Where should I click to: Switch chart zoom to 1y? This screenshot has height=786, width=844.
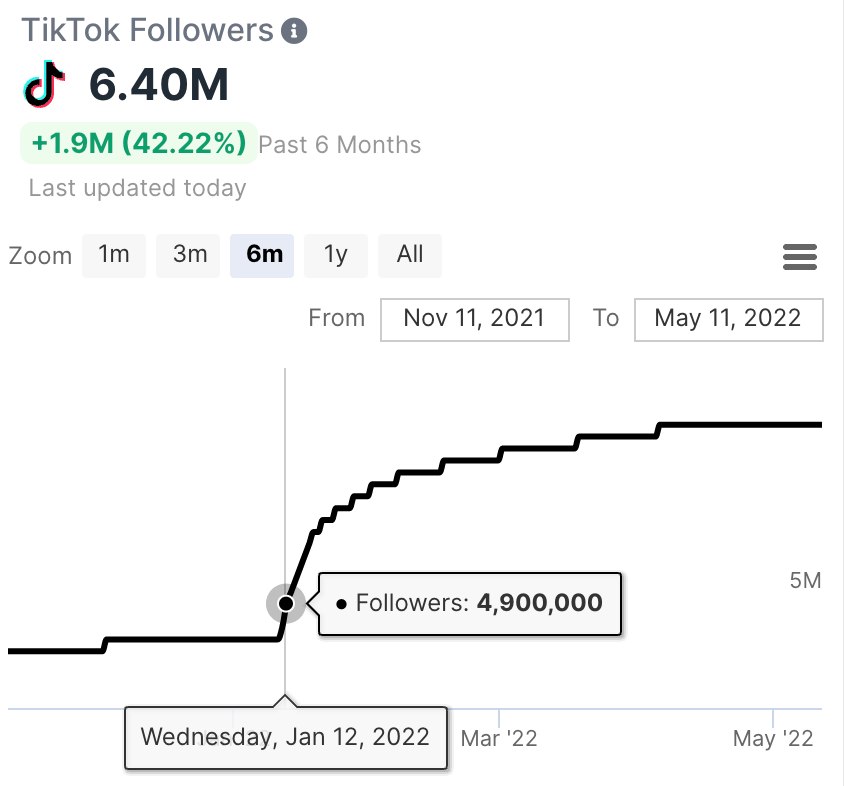click(x=336, y=255)
